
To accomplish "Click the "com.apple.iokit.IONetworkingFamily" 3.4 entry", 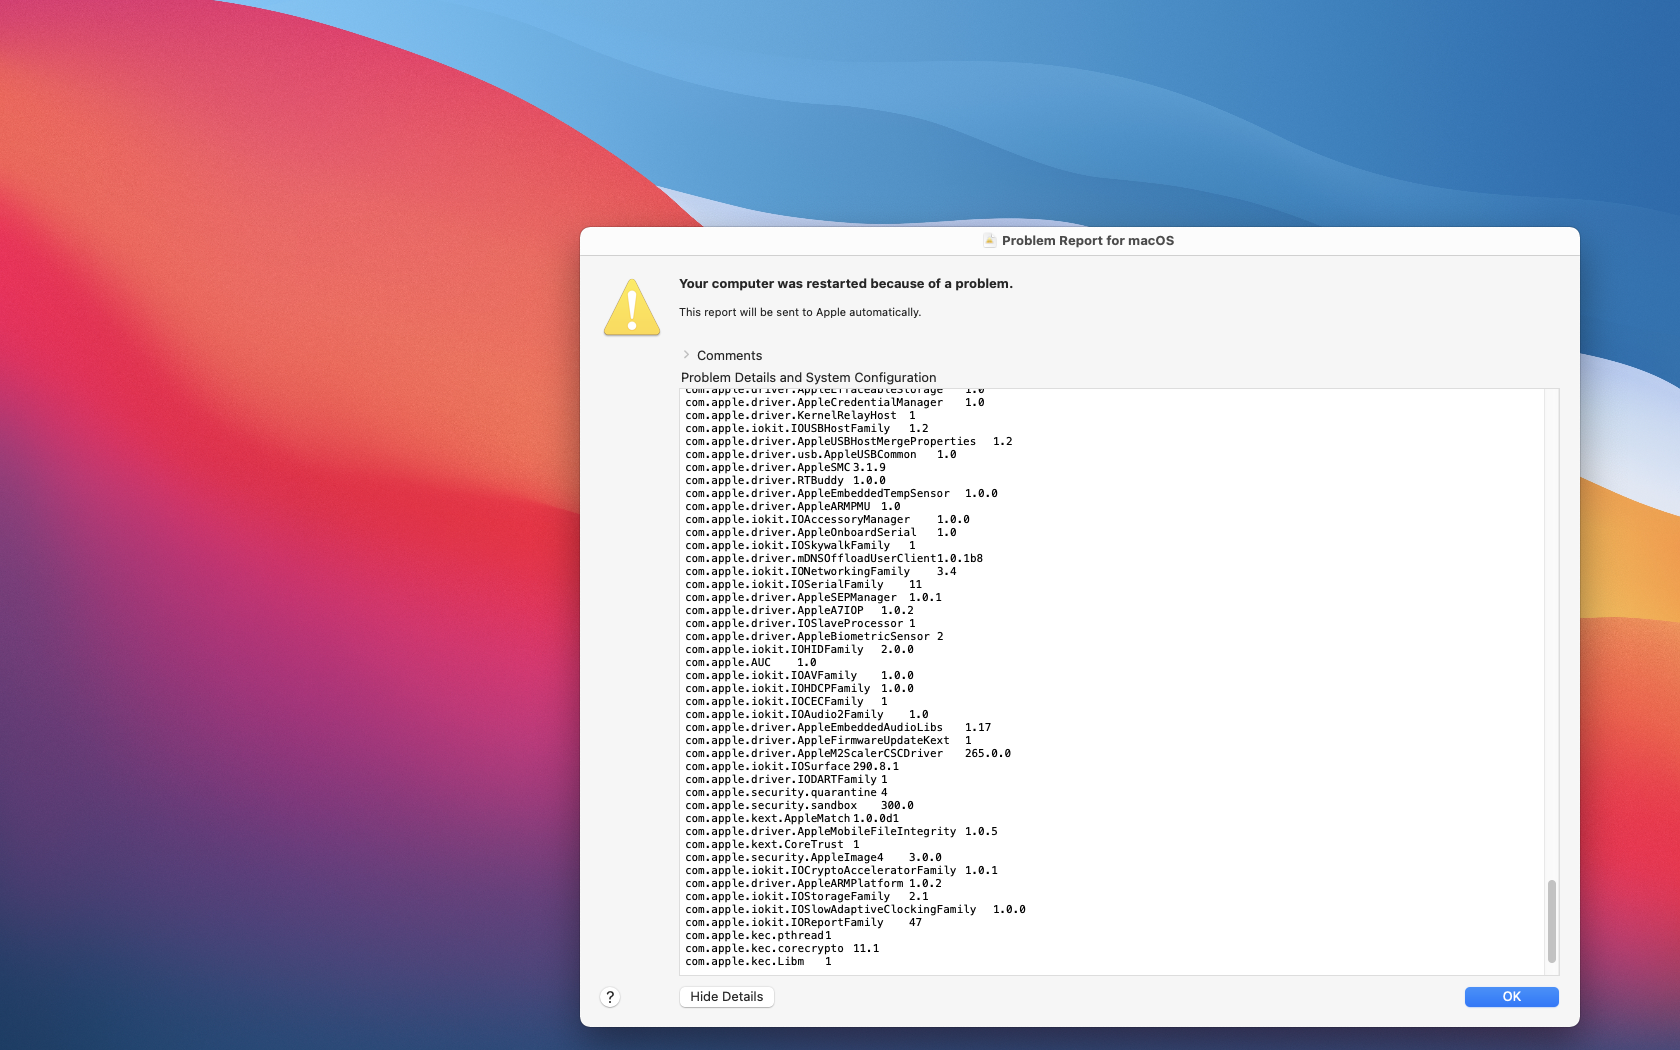I will (x=821, y=572).
